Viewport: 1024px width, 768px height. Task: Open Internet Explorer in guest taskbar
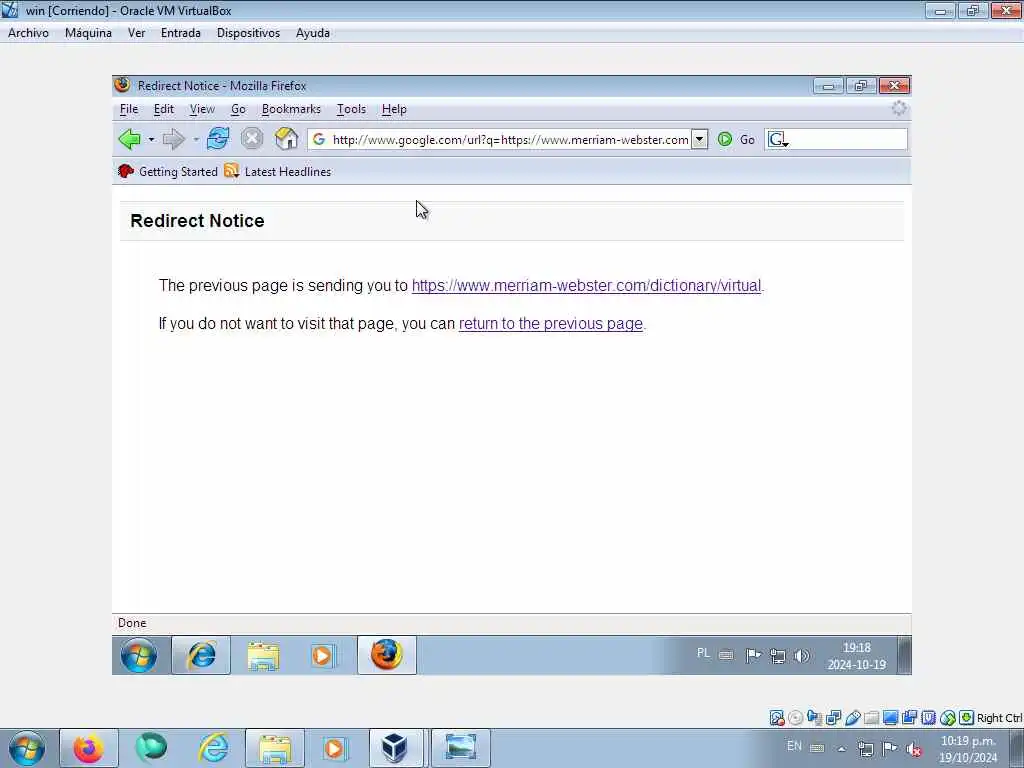coord(201,655)
